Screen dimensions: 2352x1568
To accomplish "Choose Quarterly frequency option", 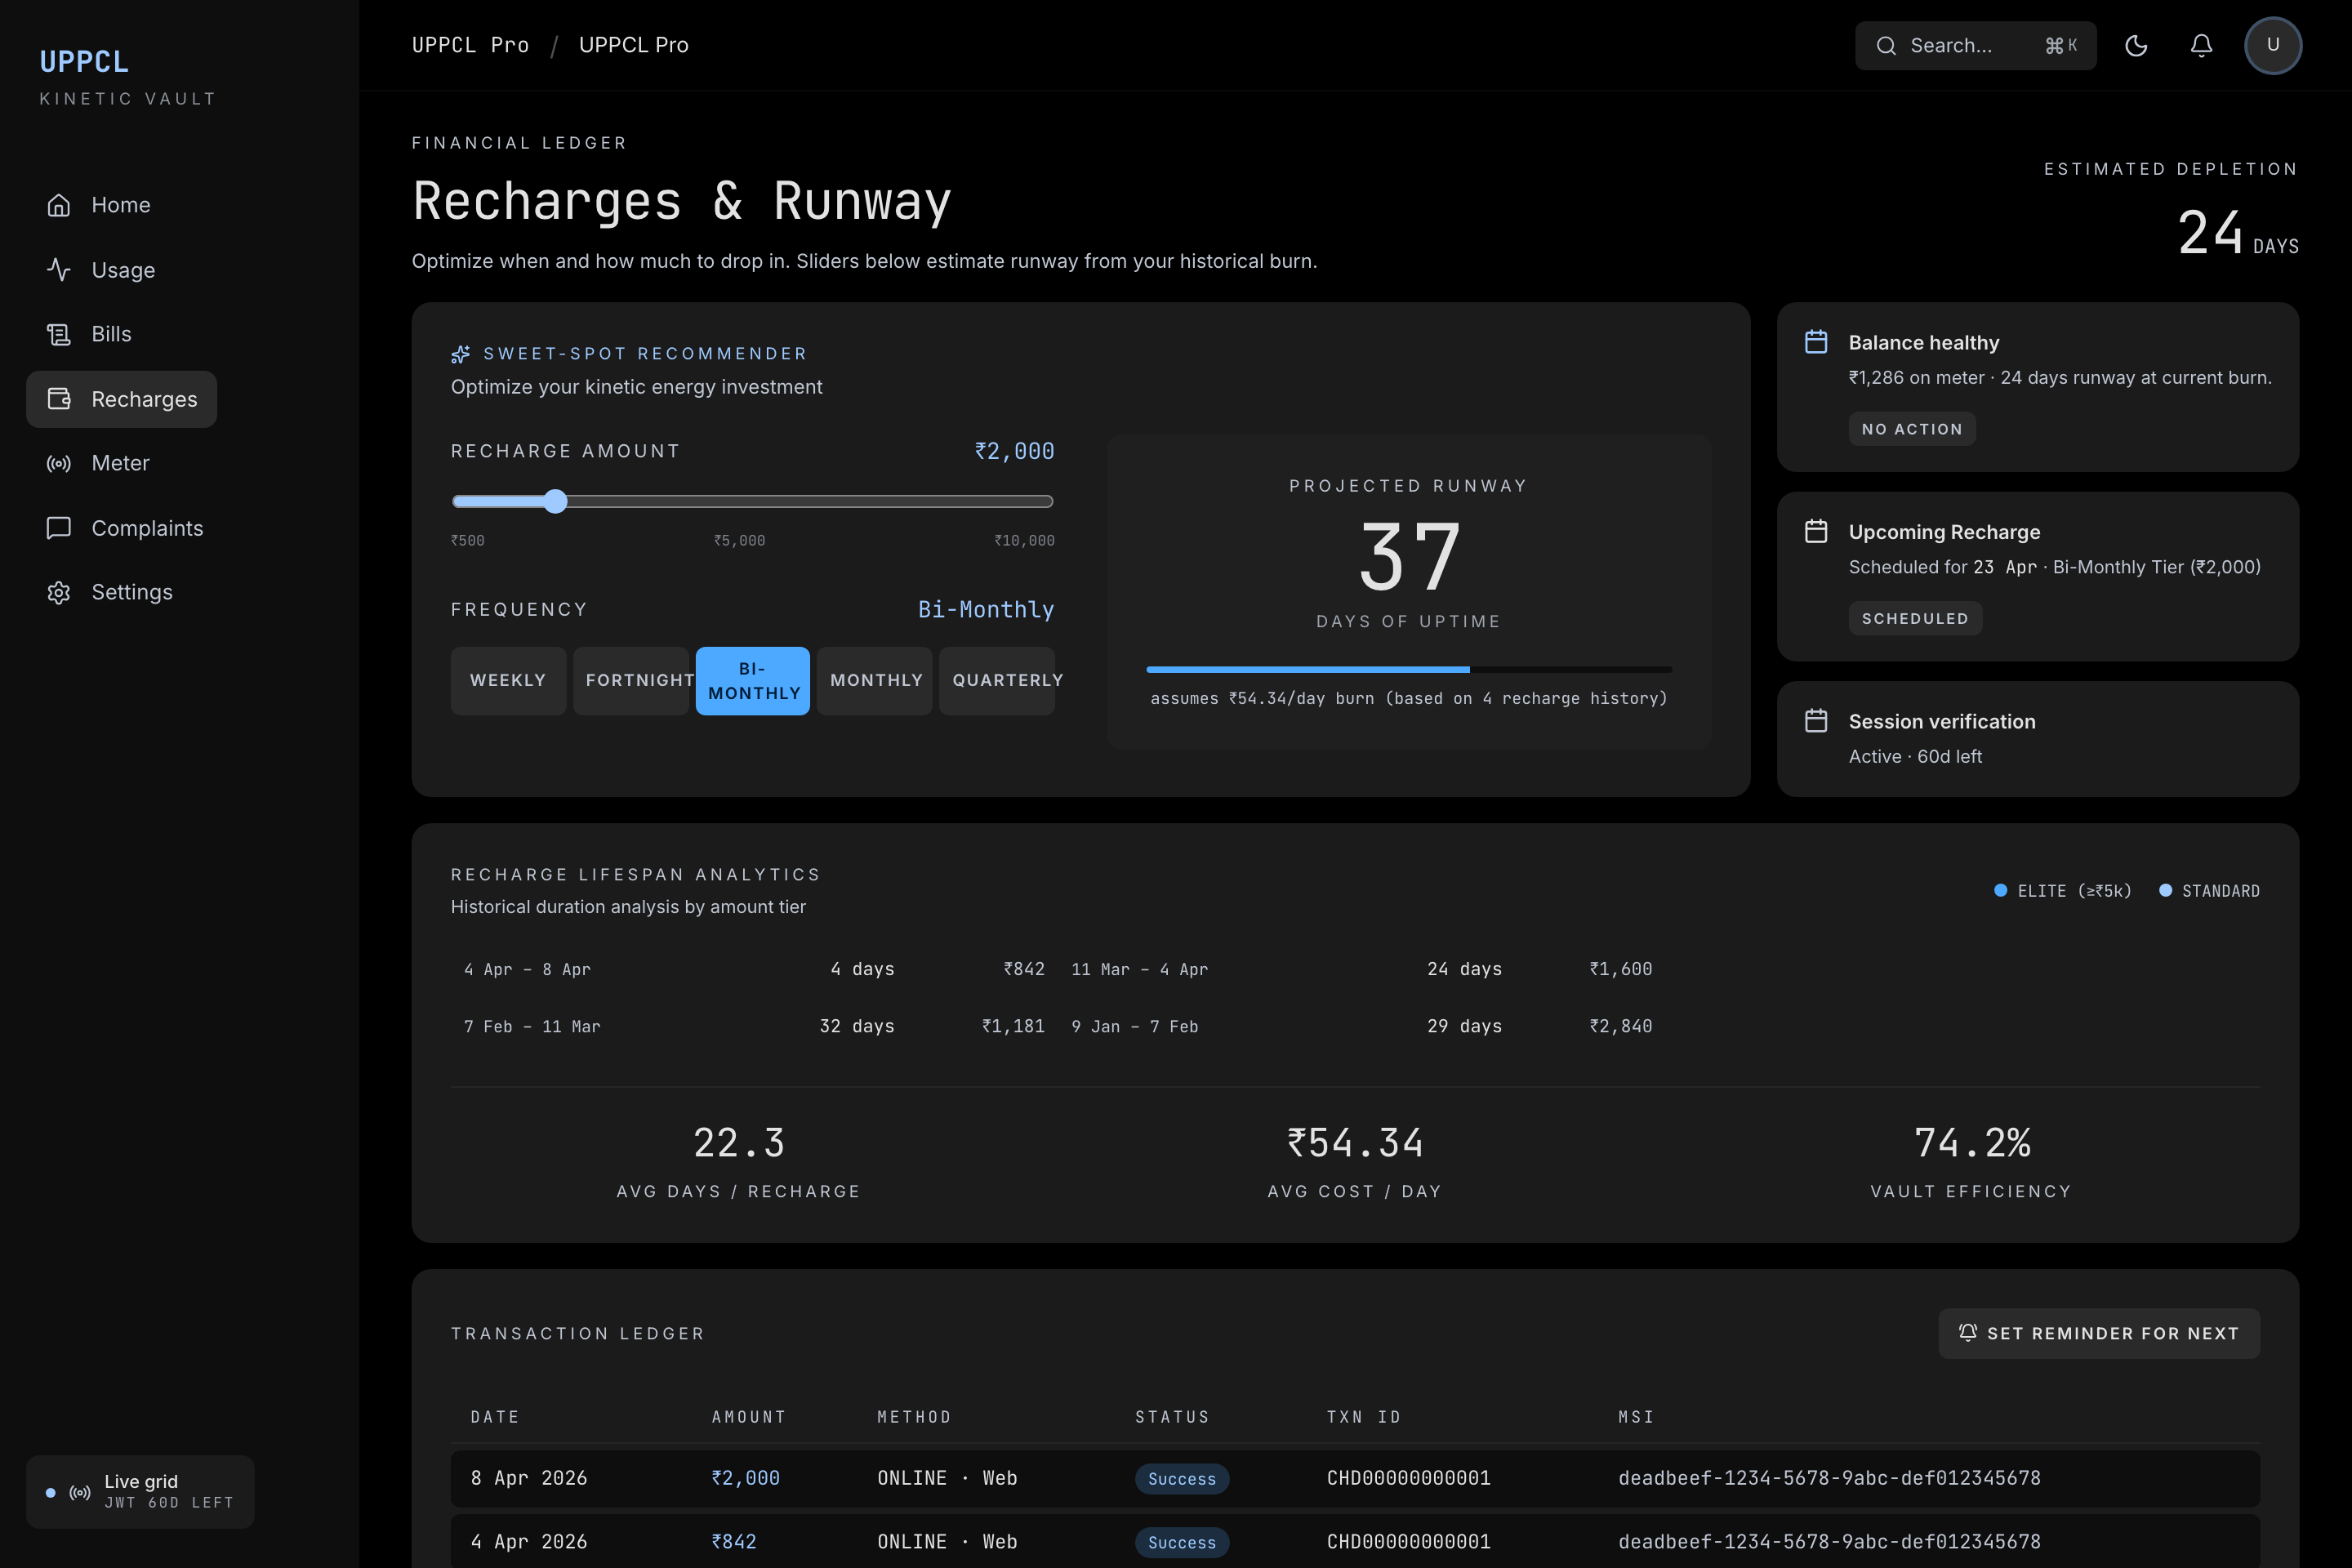I will pos(997,680).
